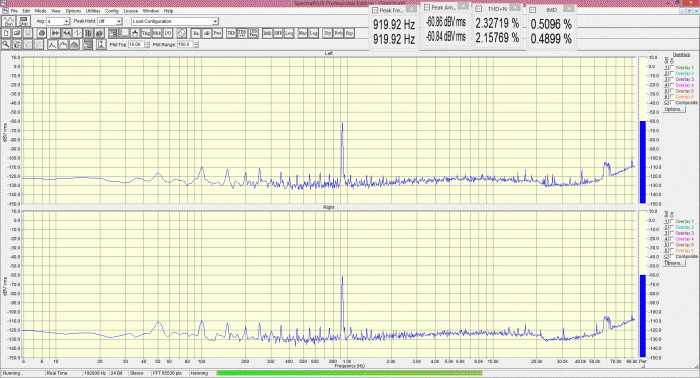Click the vertical autoscale icon before Plot Top

[101, 44]
